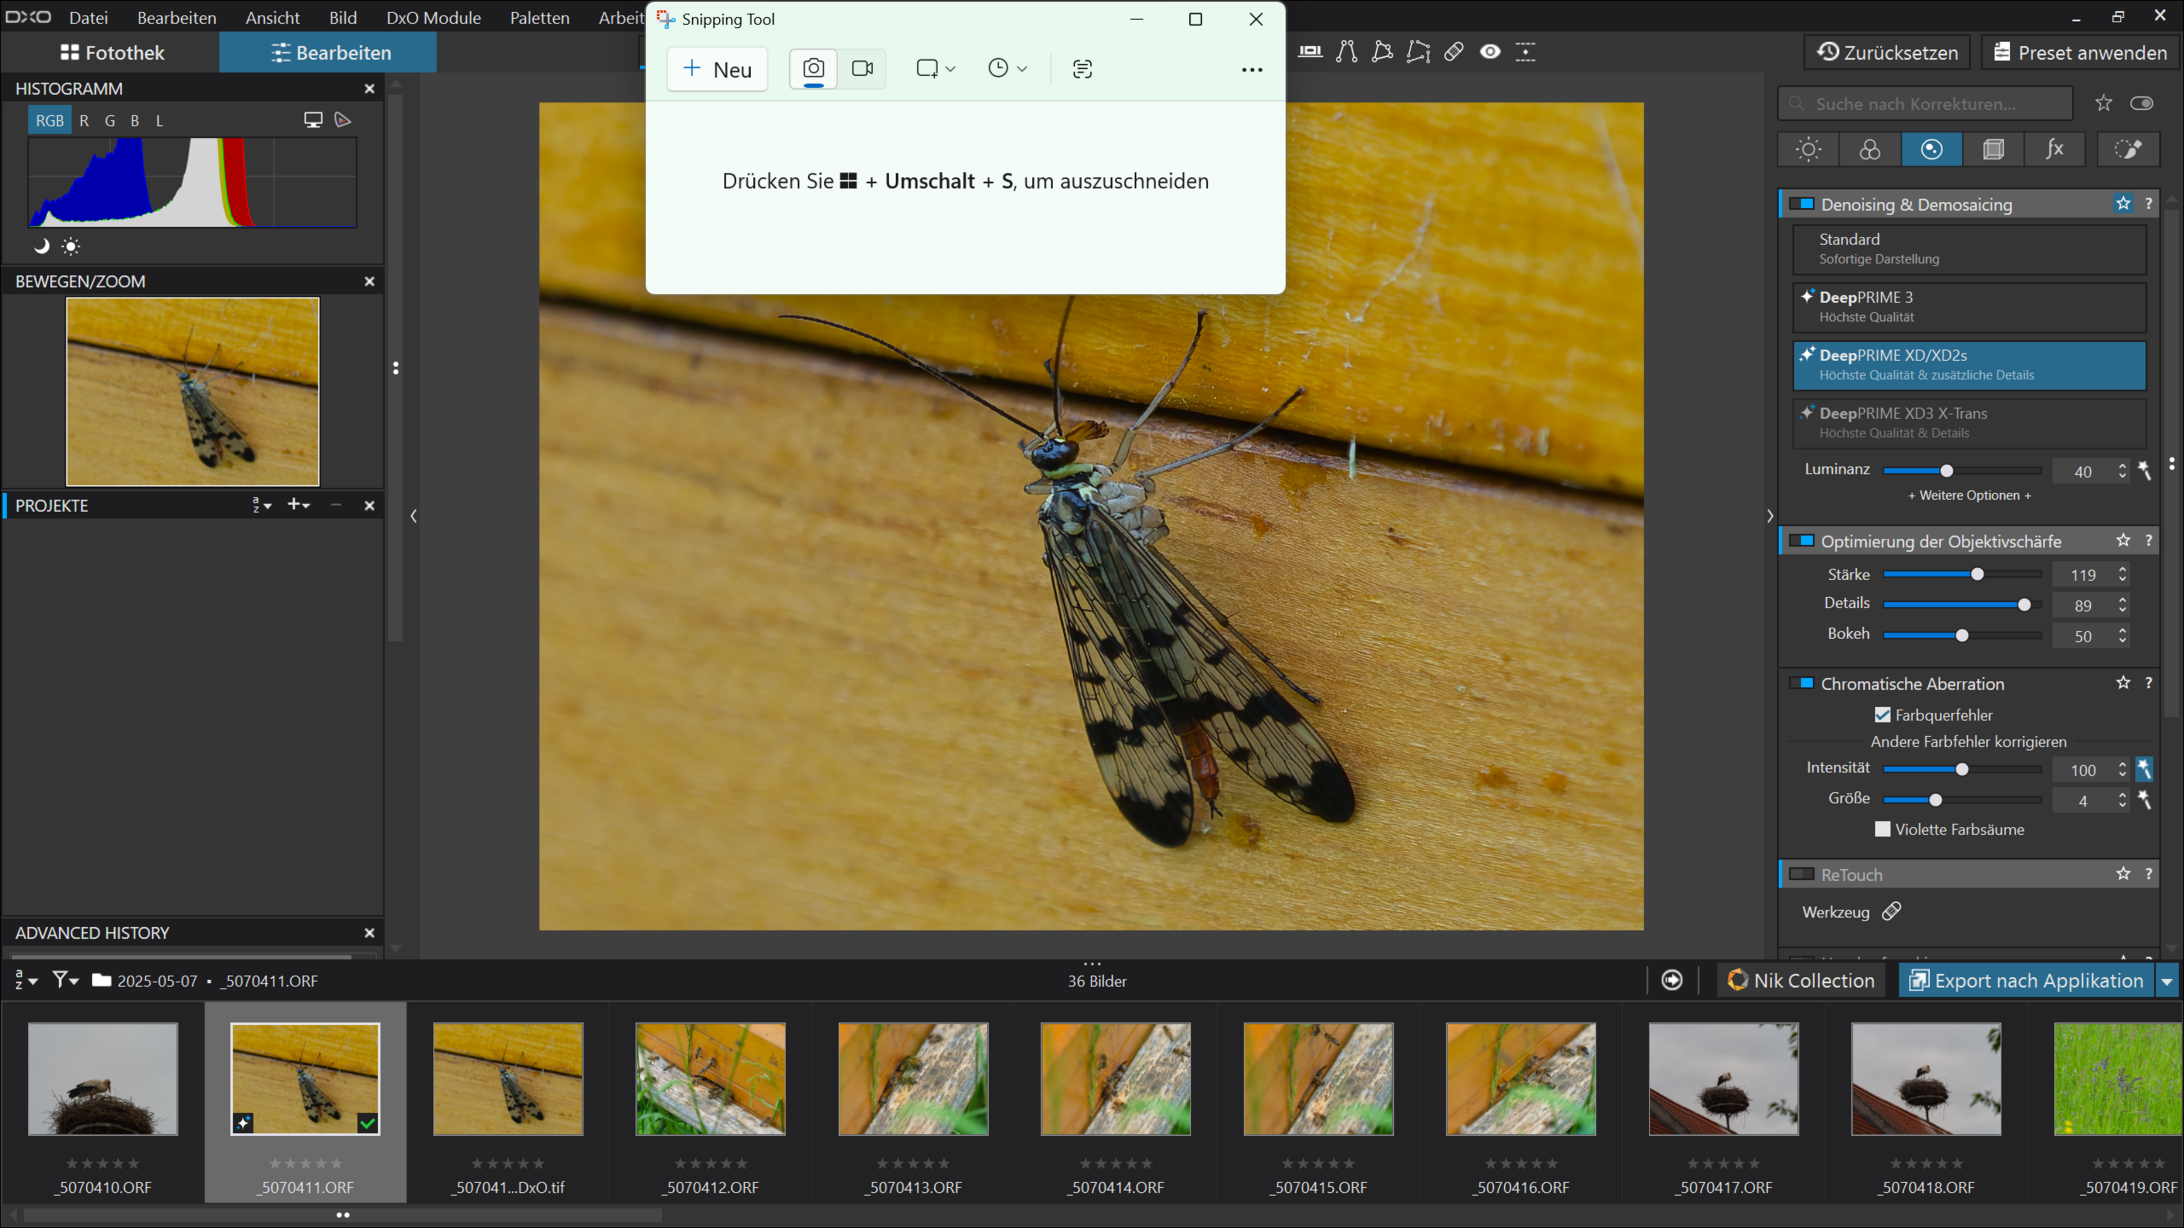Open the filmstrip filter funnel dropdown
This screenshot has height=1228, width=2184.
click(65, 981)
